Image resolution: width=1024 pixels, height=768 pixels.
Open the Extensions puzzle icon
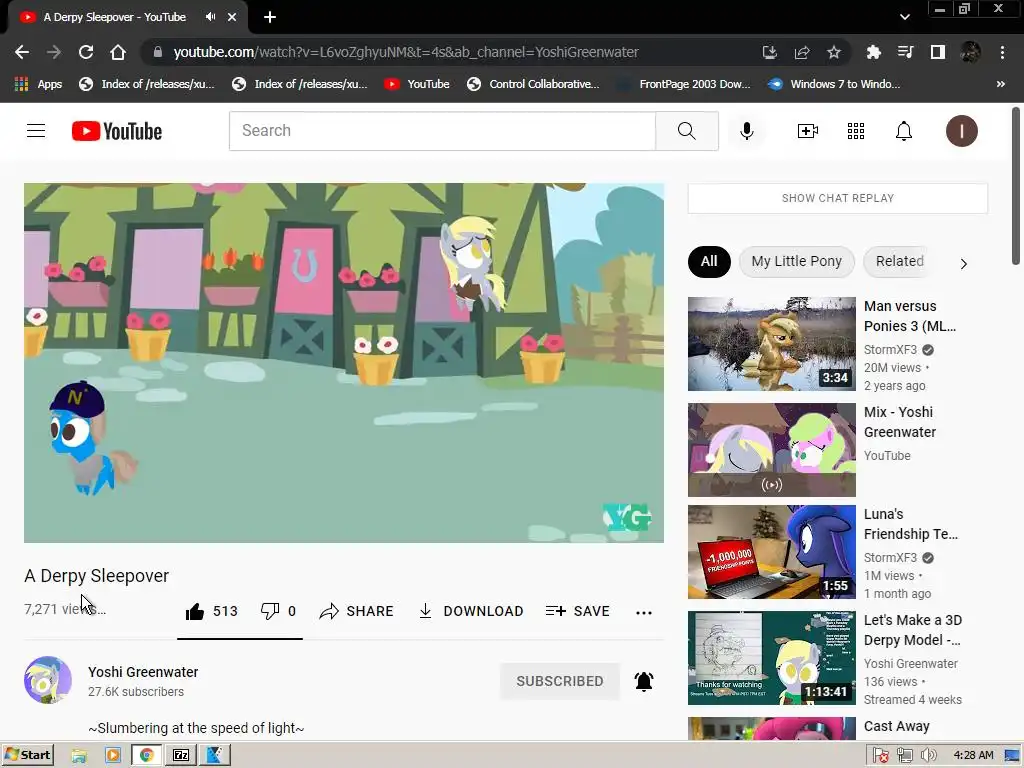(x=873, y=52)
